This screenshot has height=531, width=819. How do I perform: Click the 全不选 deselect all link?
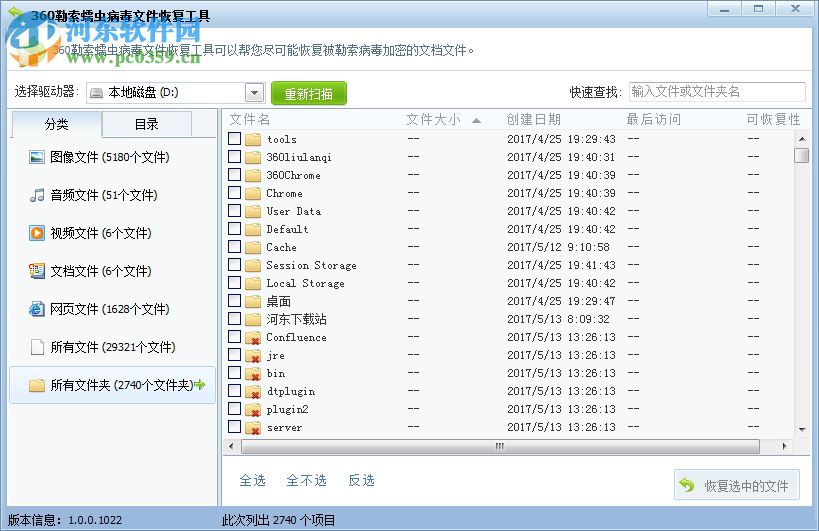307,480
